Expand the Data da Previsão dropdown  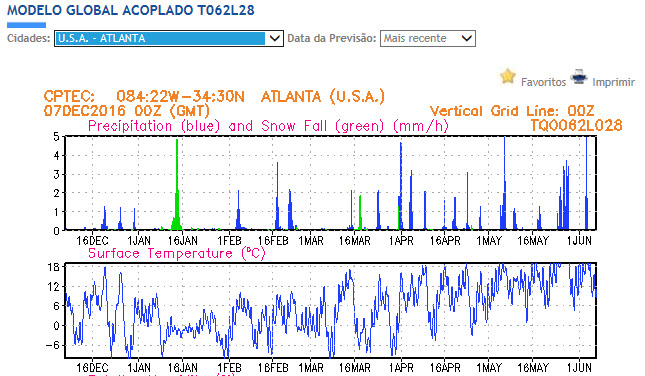tap(428, 38)
